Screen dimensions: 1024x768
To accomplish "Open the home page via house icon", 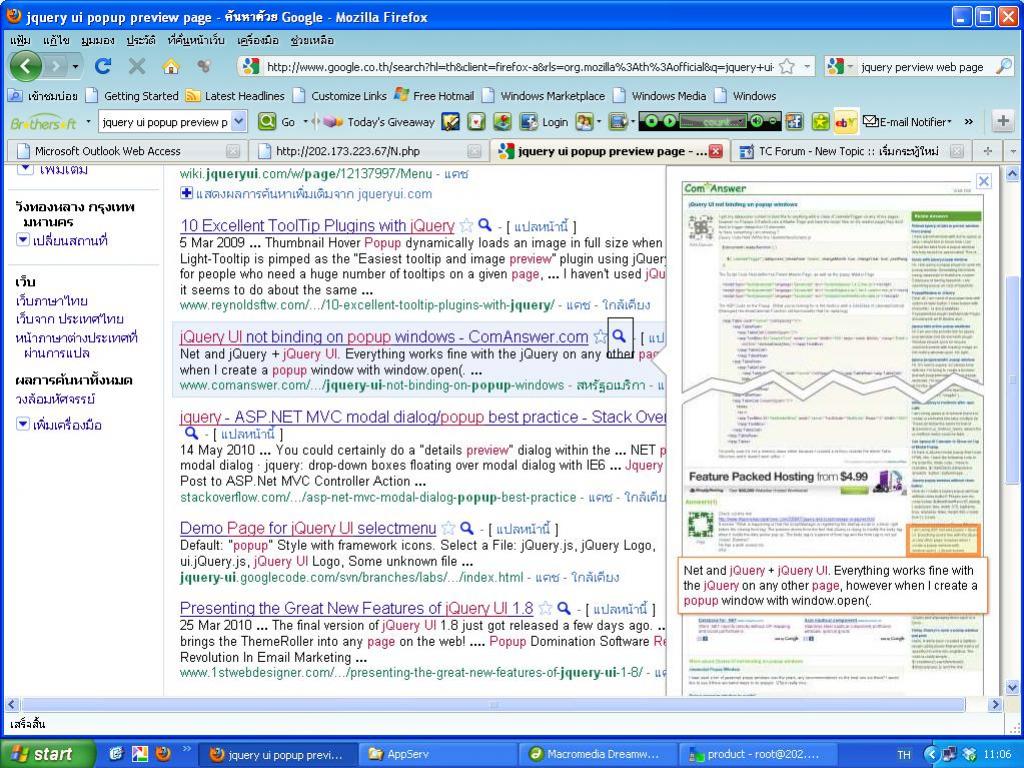I will (x=171, y=66).
